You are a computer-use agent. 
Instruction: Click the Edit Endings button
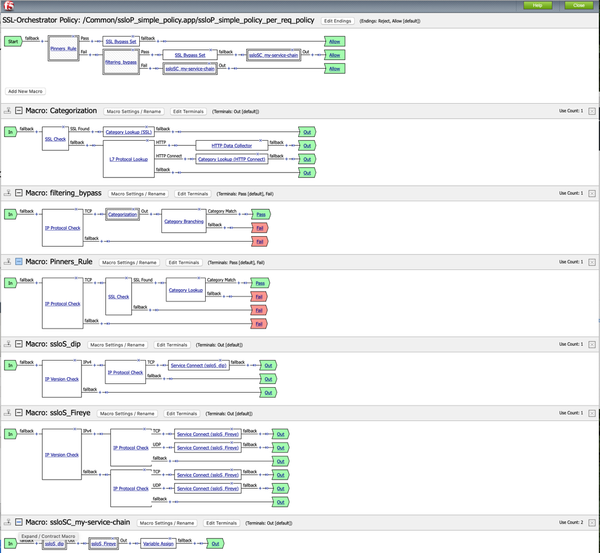(336, 21)
